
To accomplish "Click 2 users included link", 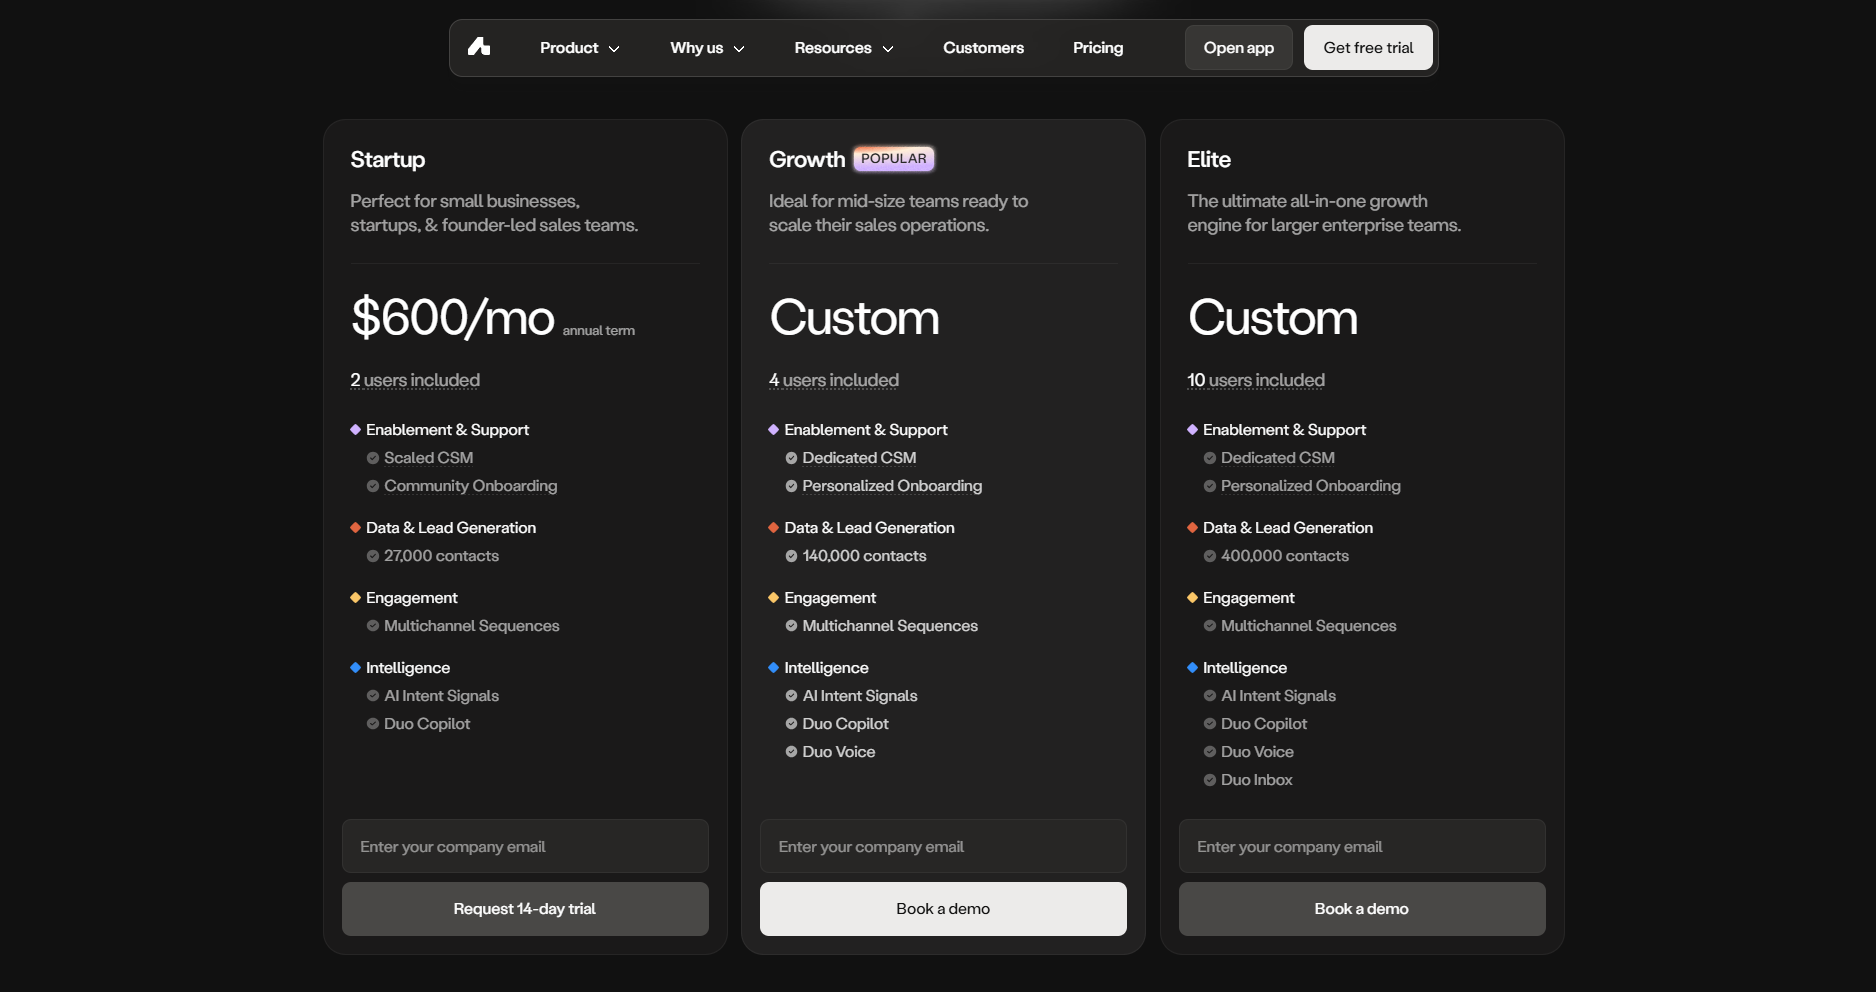I will coord(415,380).
